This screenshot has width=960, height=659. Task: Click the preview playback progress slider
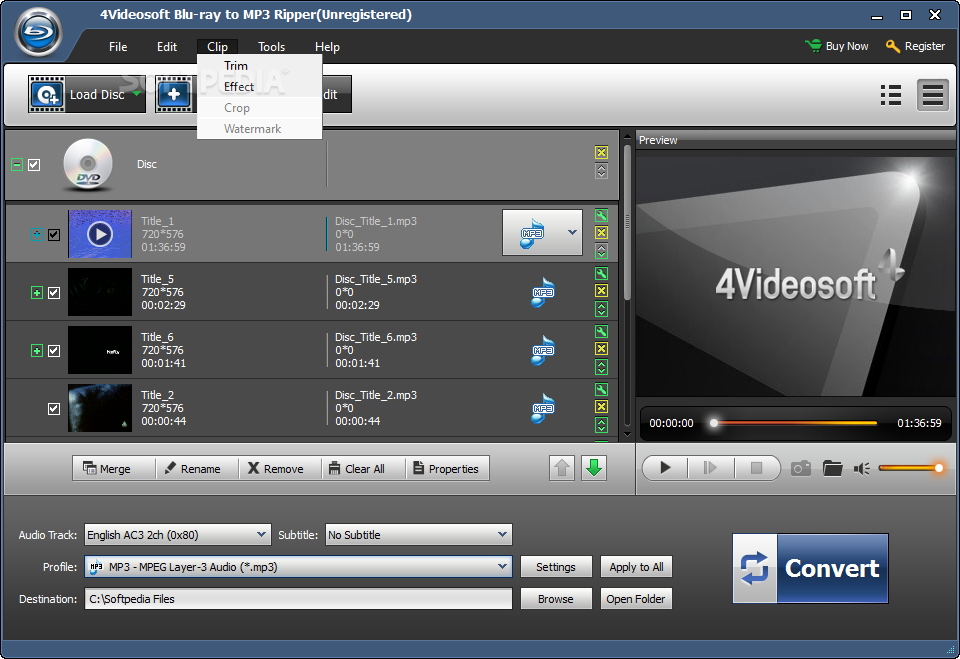(x=795, y=423)
